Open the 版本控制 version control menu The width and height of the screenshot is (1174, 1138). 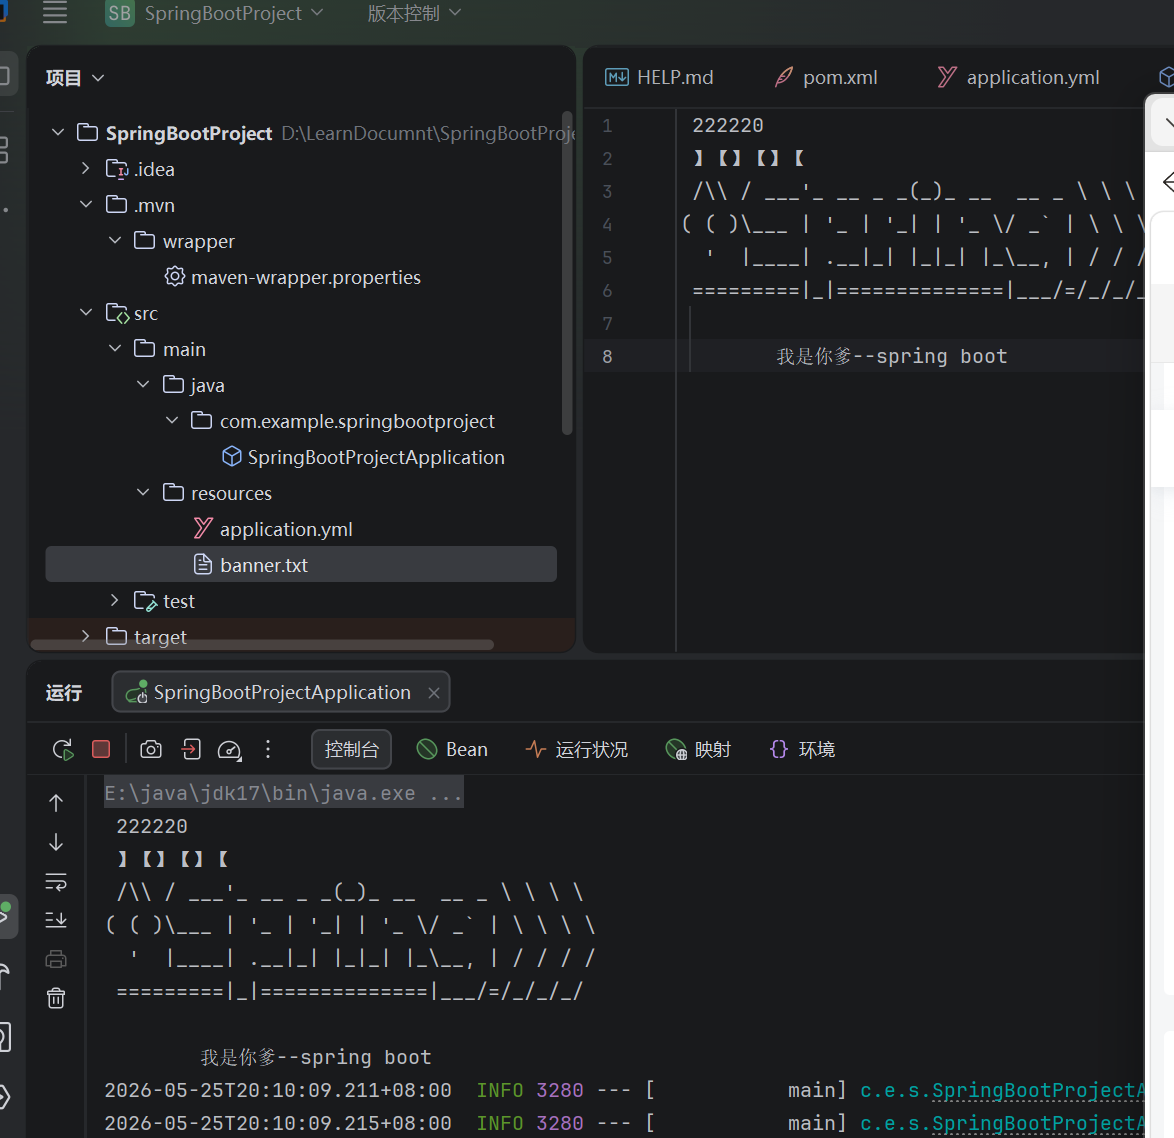(x=414, y=13)
